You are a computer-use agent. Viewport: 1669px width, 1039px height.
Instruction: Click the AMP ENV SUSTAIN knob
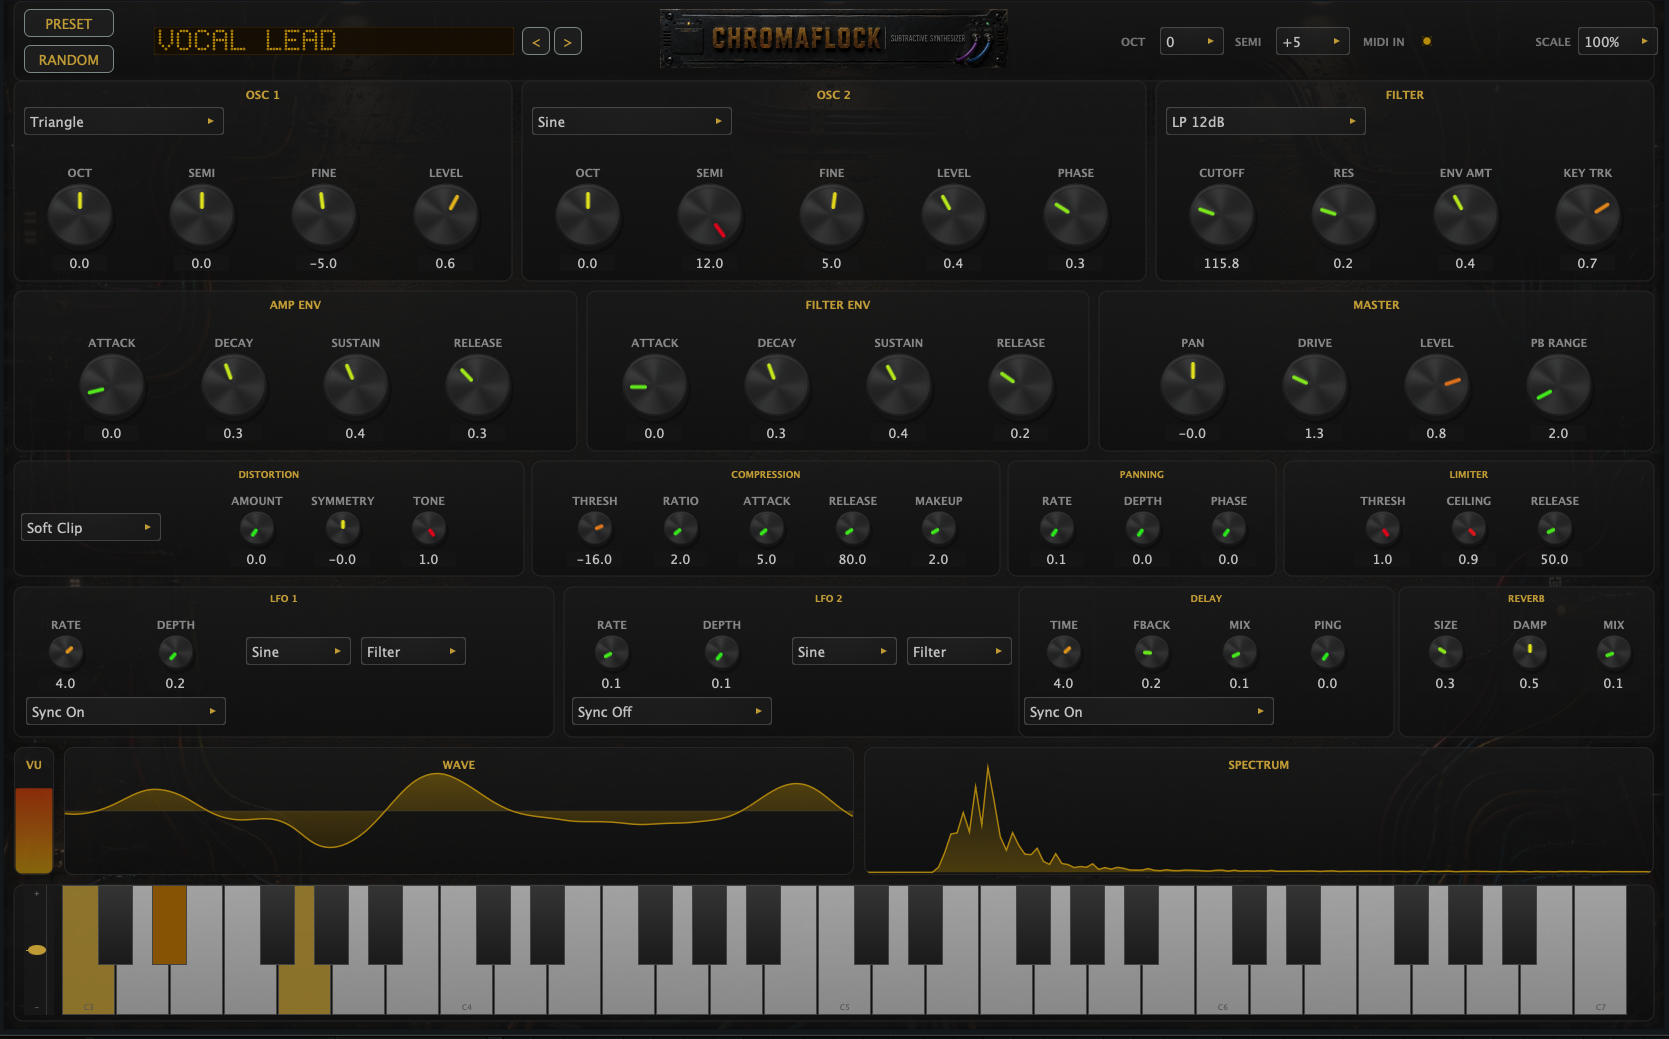356,385
